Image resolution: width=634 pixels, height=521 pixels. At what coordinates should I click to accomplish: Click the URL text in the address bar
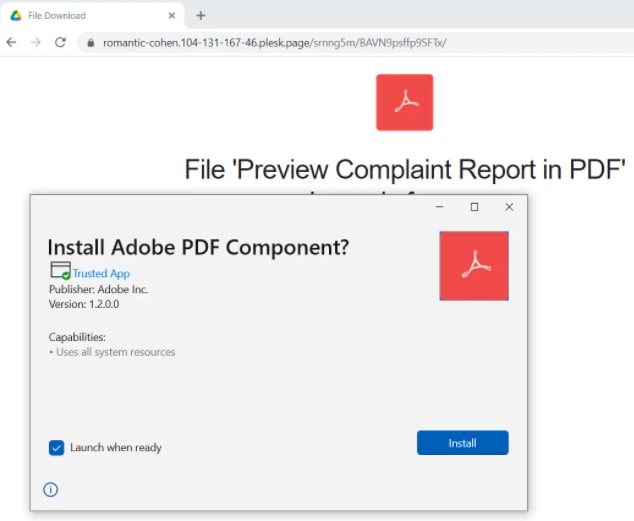pyautogui.click(x=275, y=43)
